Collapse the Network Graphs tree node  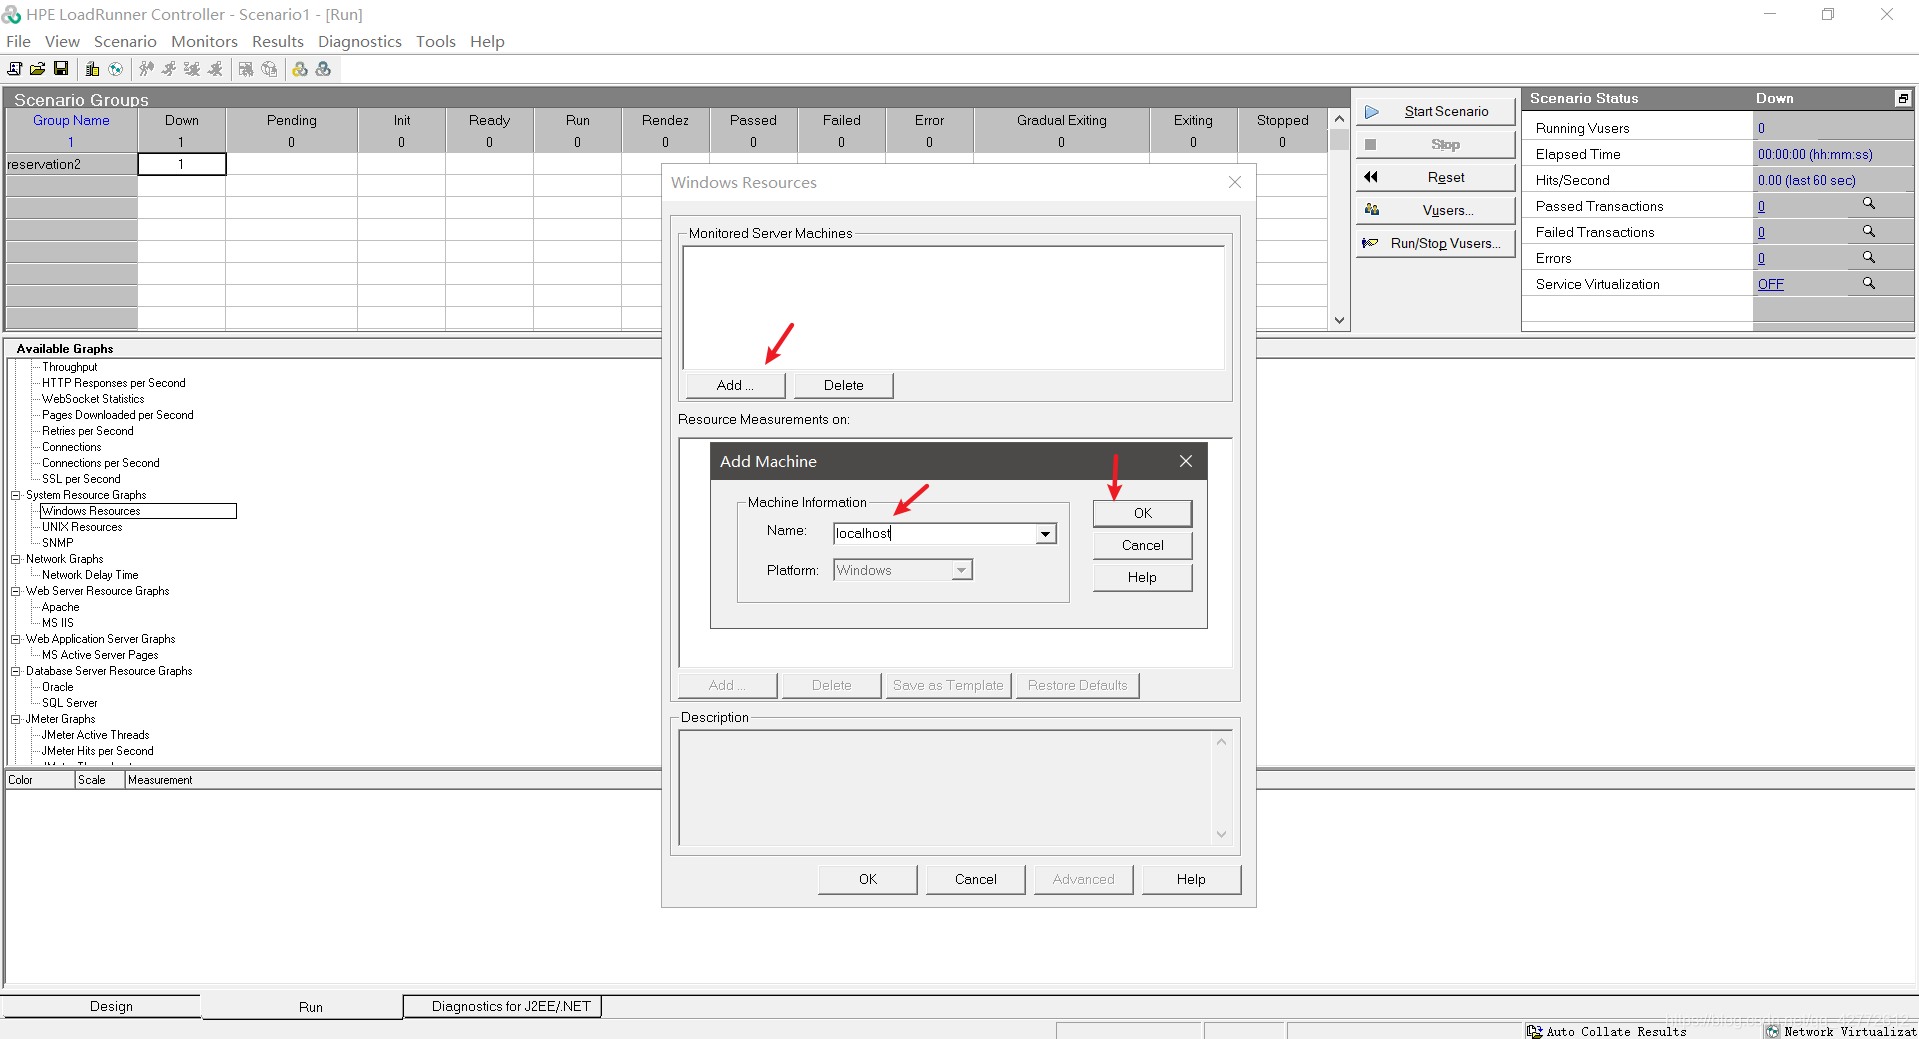coord(16,559)
